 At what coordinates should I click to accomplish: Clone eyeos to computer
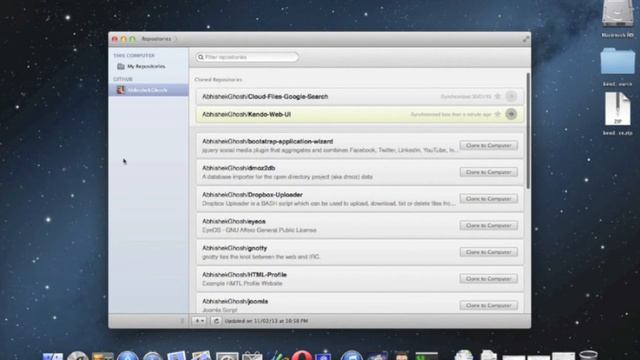tap(489, 225)
